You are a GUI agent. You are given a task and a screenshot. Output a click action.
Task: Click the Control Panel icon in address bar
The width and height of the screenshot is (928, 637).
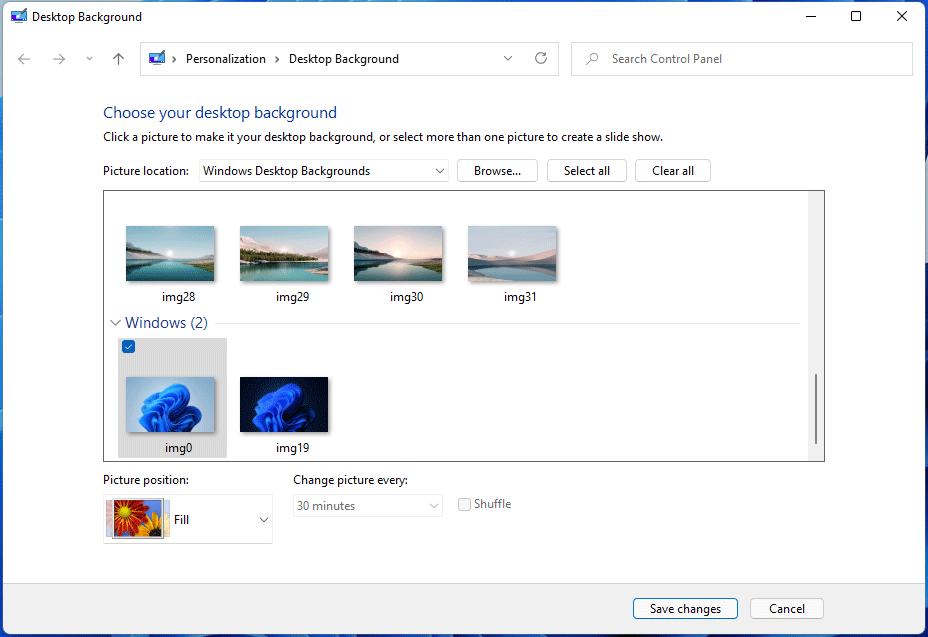pos(157,59)
